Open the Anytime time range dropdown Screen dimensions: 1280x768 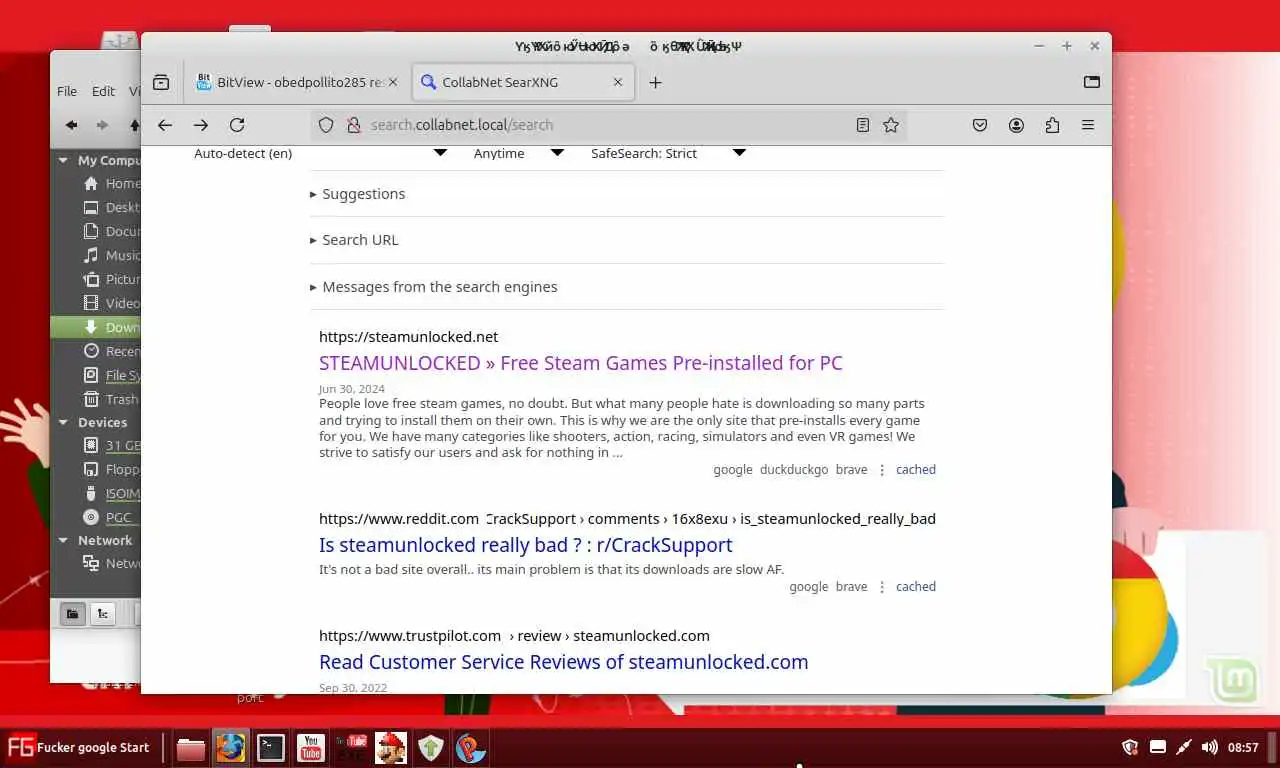[x=518, y=153]
